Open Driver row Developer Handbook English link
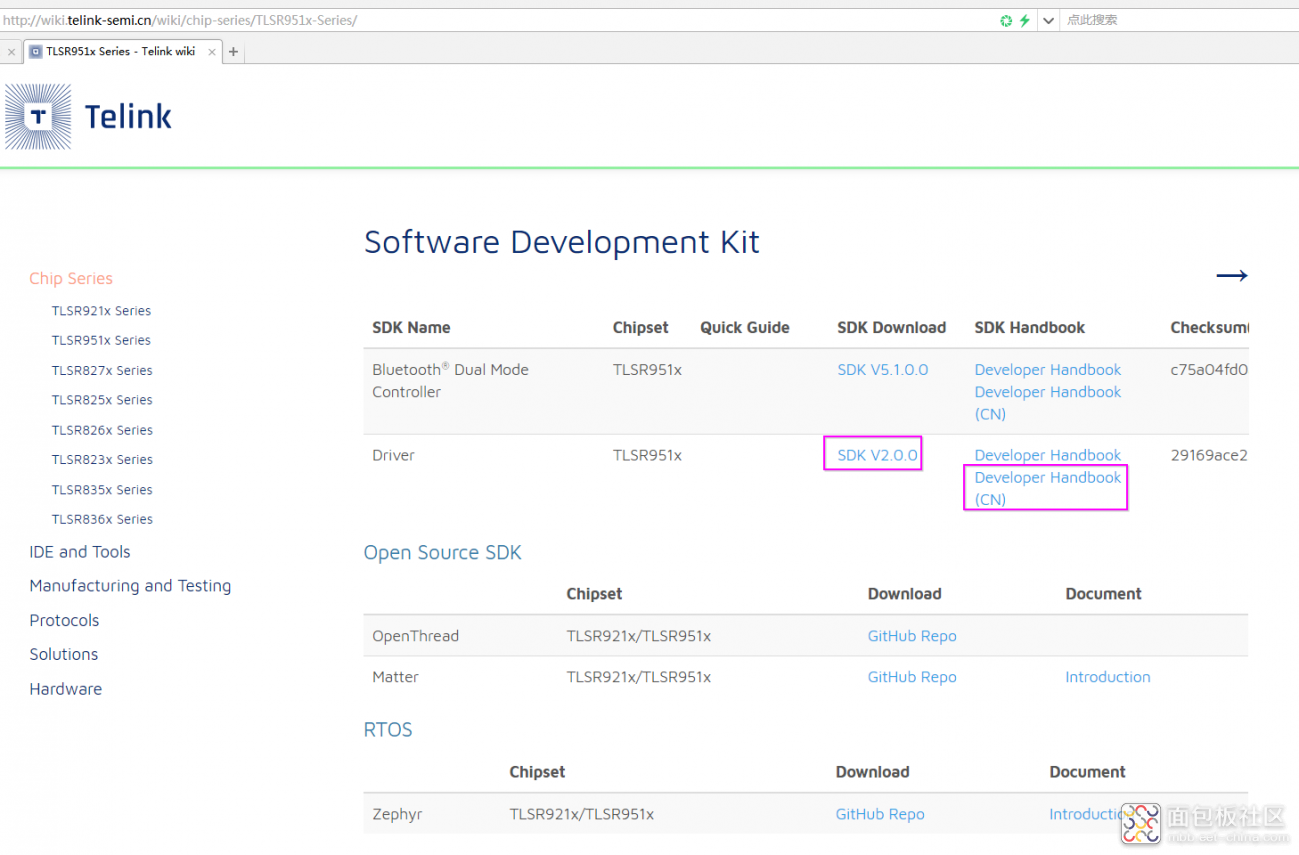This screenshot has width=1299, height=855. (1048, 455)
